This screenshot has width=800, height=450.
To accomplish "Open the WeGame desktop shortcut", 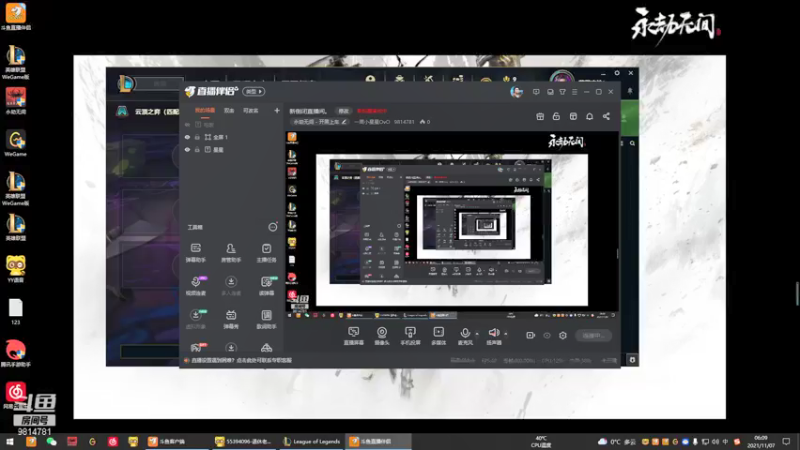I will click(15, 143).
